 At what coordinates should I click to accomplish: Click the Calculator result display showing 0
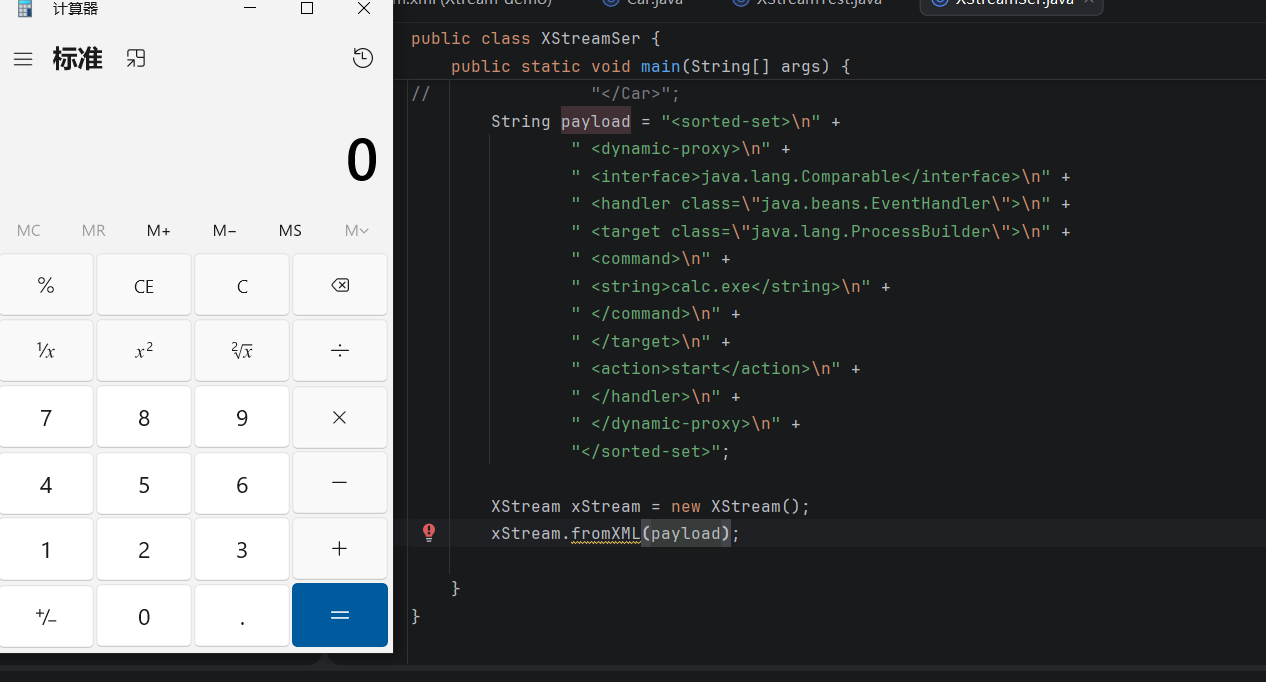coord(361,160)
